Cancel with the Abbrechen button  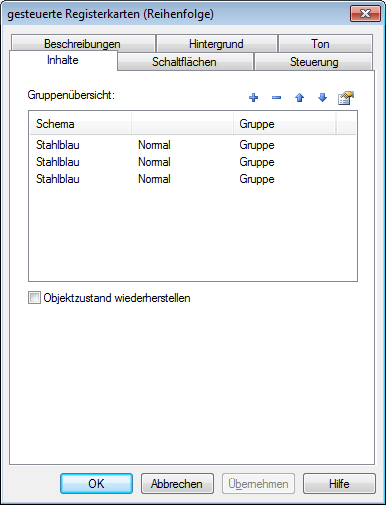click(177, 484)
